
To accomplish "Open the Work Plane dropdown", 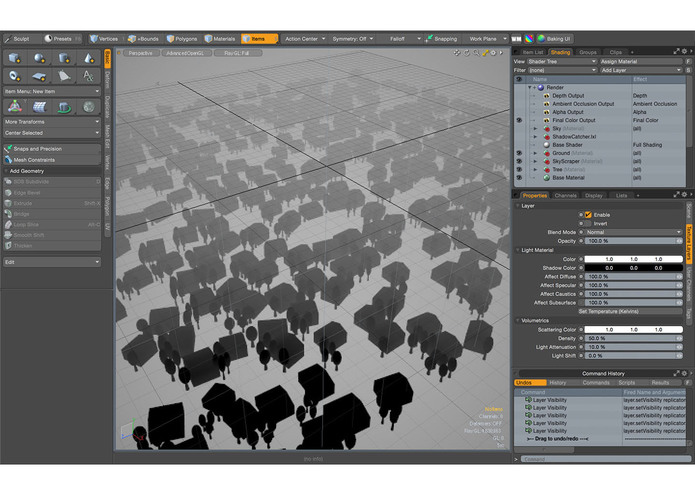I will tap(487, 39).
